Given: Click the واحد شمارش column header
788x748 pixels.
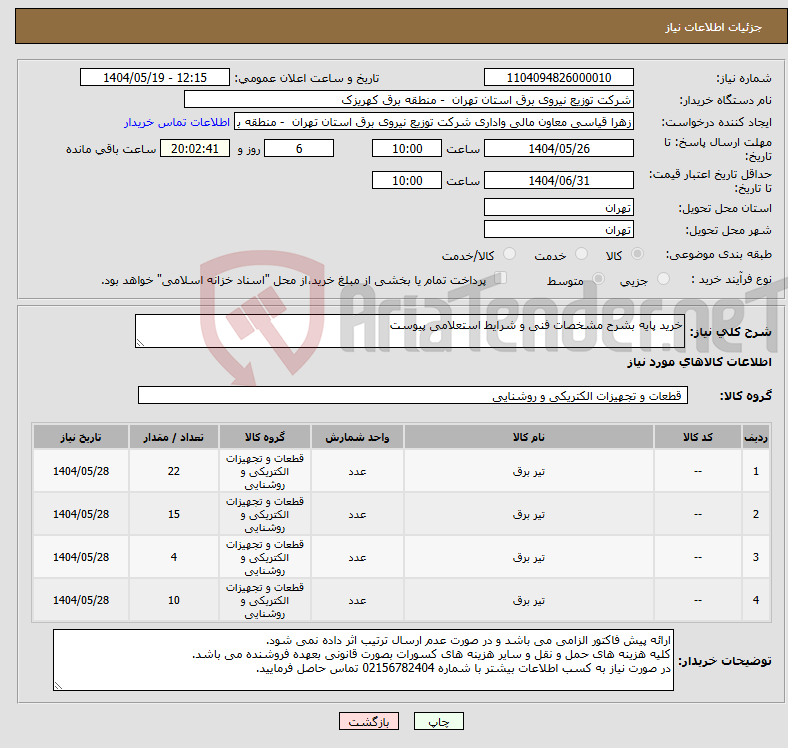Looking at the screenshot, I should [357, 437].
